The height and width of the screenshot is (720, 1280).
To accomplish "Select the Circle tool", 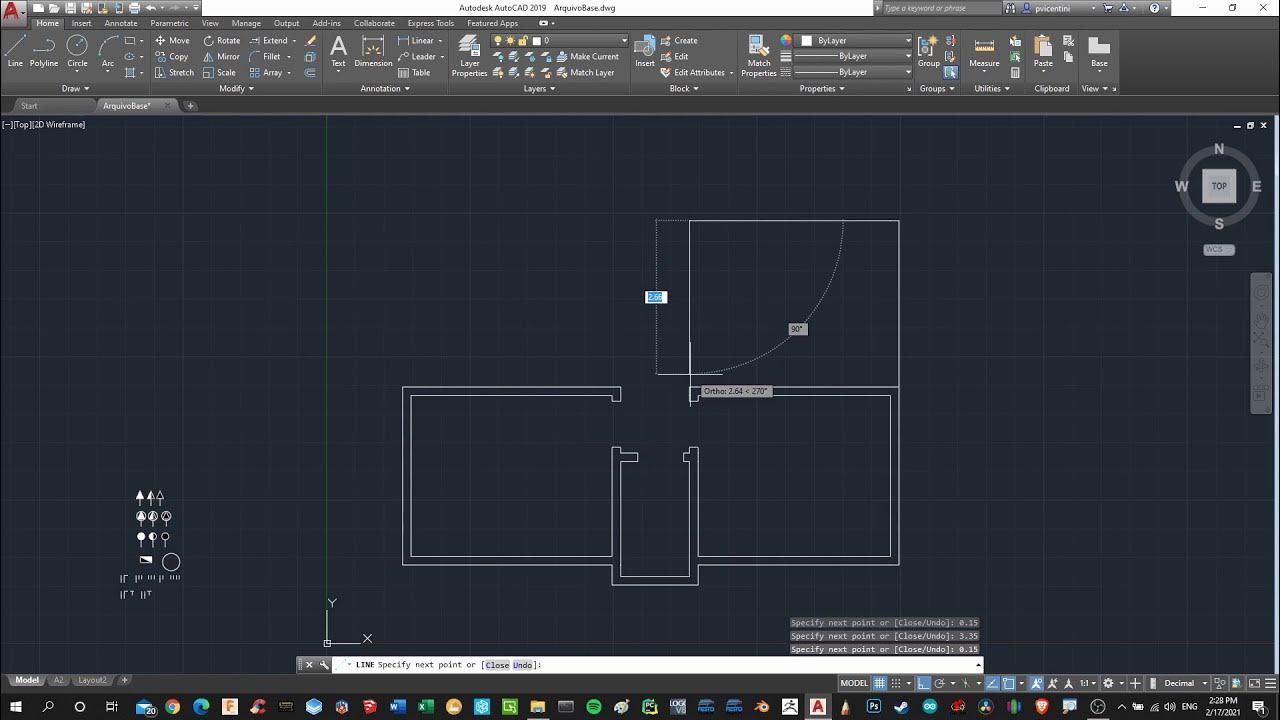I will (77, 51).
